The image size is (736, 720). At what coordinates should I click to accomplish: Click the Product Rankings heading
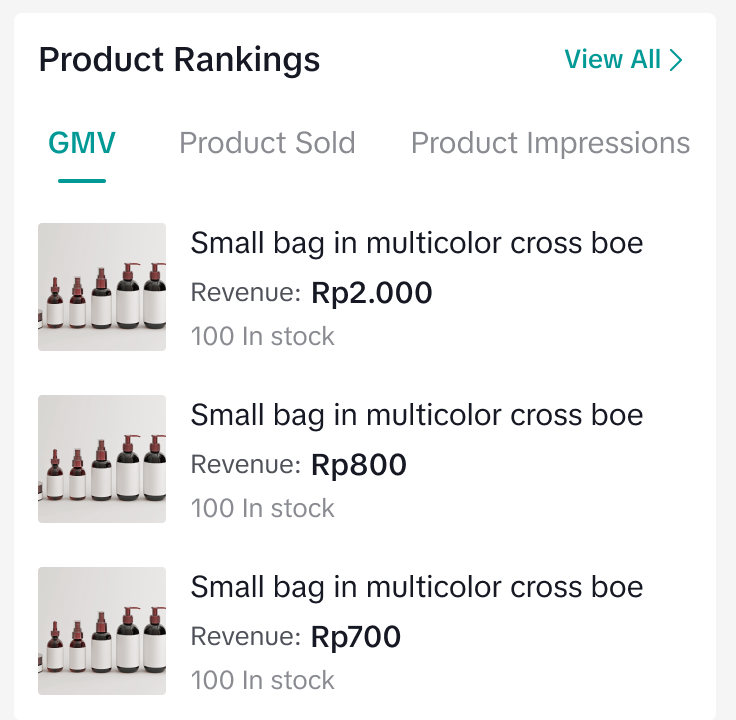coord(179,60)
